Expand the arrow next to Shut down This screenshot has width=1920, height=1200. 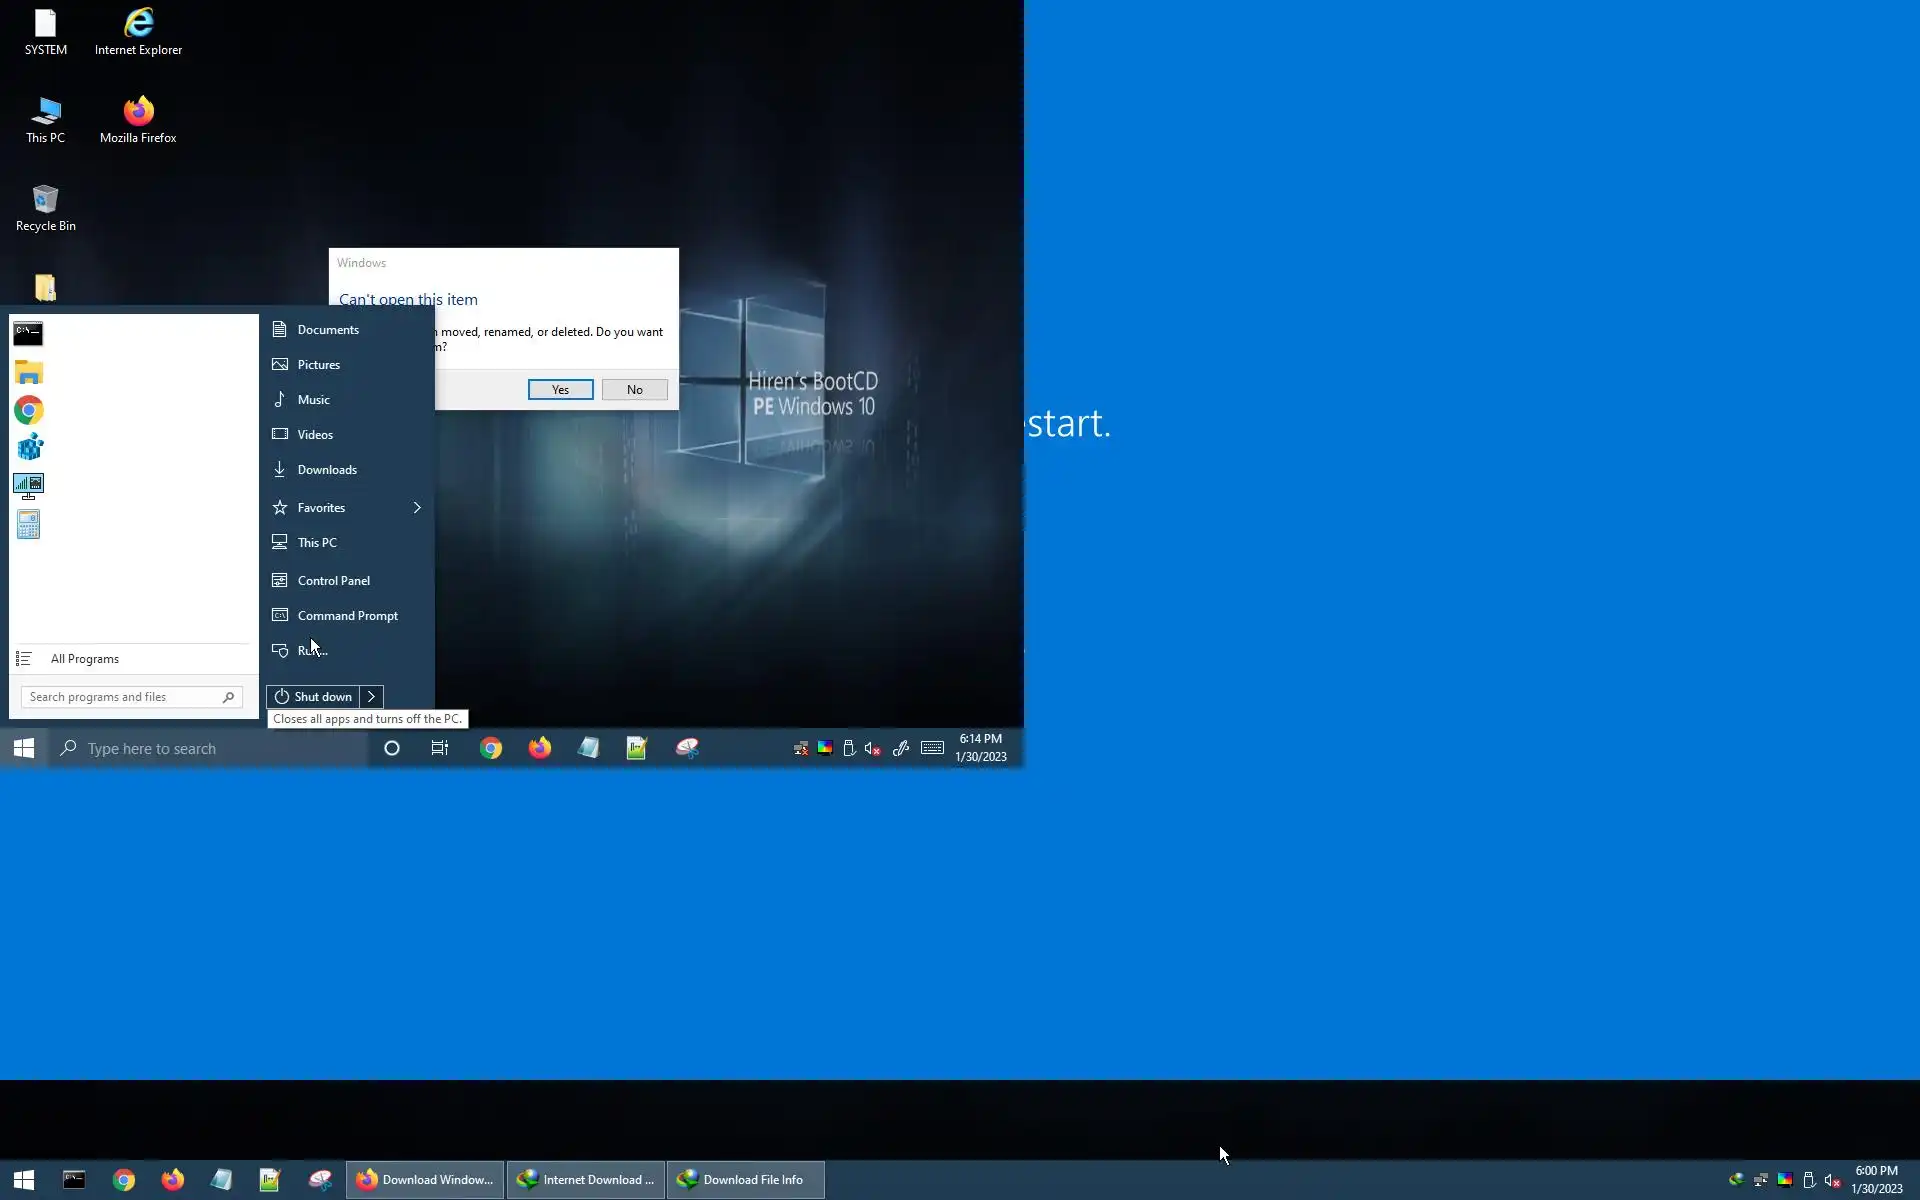pos(371,697)
